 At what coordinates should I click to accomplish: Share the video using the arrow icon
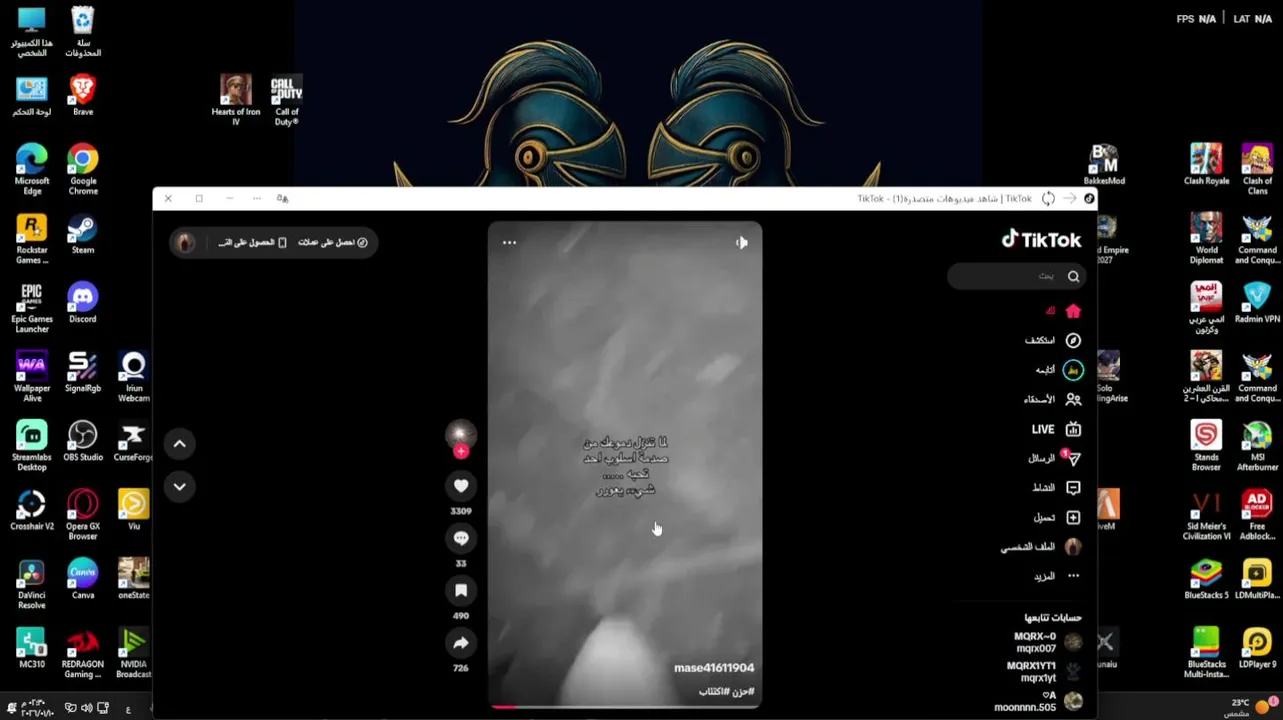coord(461,643)
